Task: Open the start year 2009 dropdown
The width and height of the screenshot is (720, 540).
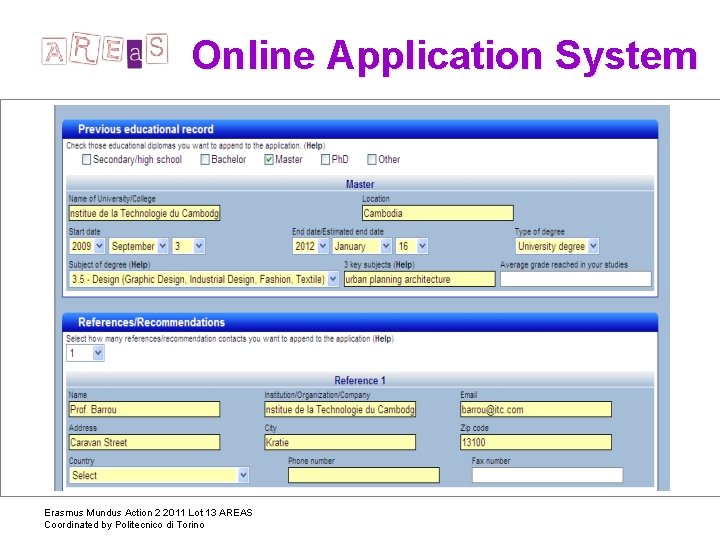Action: 87,246
